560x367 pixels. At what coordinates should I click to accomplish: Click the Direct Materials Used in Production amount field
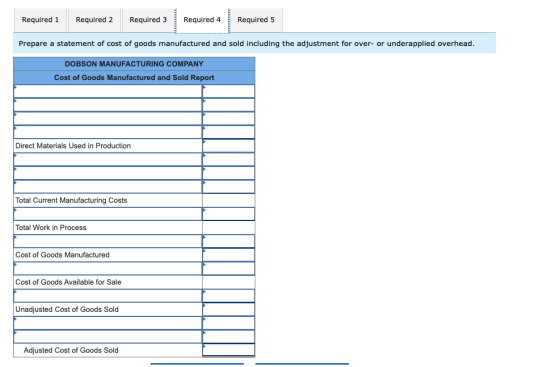coord(229,146)
